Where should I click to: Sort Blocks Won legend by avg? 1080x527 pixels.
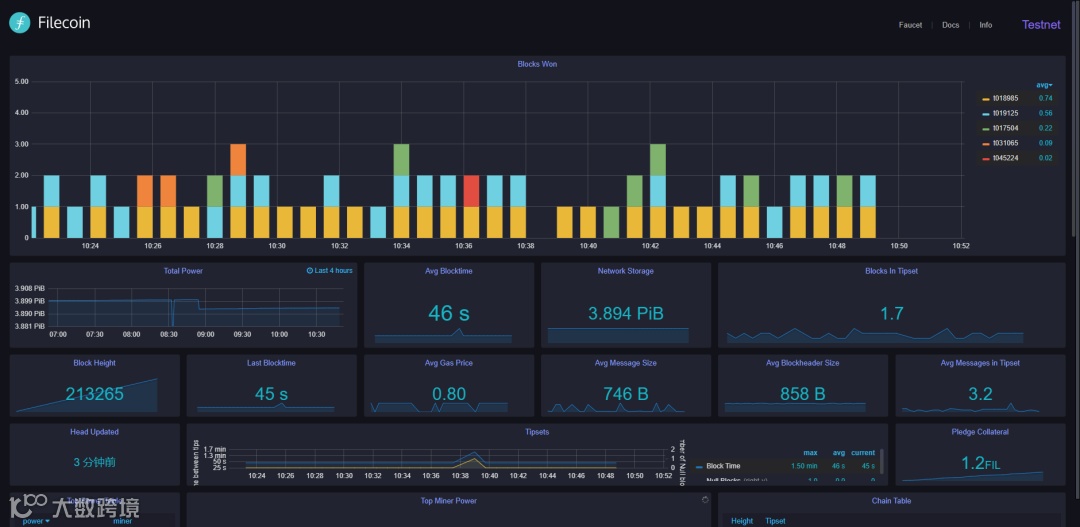1044,85
